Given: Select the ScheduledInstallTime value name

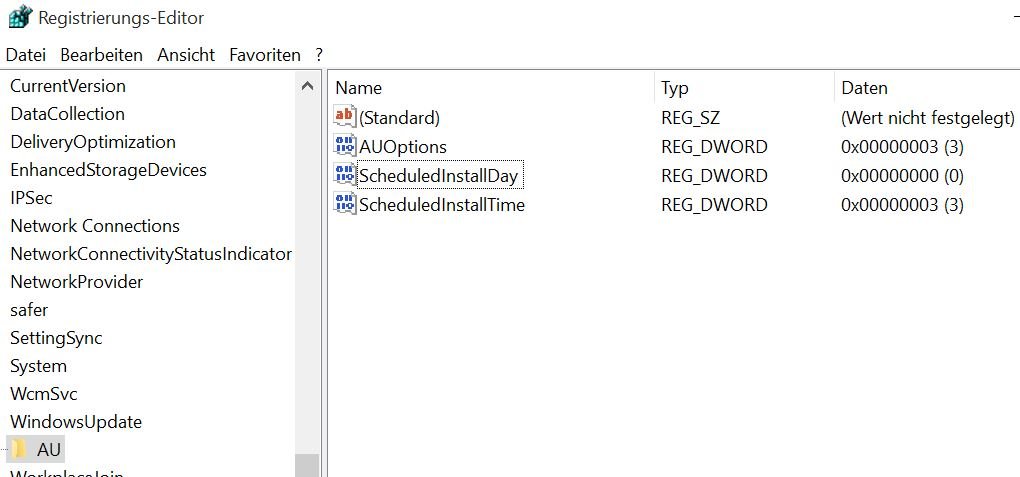Looking at the screenshot, I should 442,205.
